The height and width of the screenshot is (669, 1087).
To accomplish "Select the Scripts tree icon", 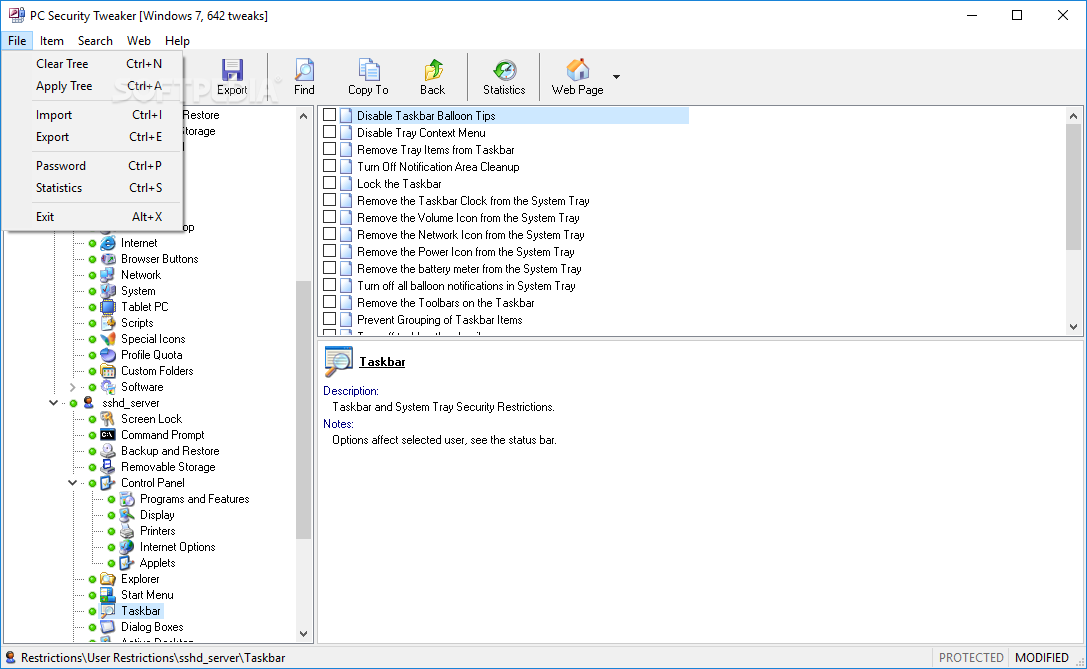I will click(x=108, y=323).
